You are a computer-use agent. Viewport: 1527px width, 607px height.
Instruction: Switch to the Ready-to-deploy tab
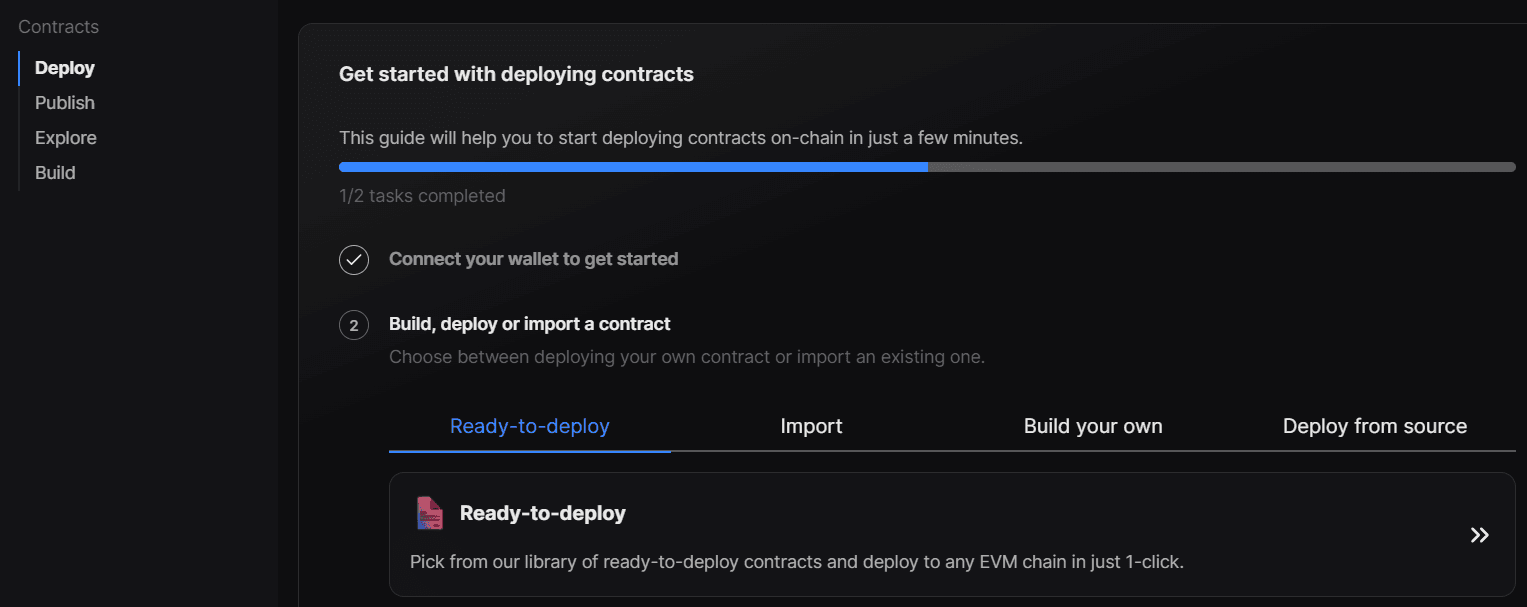coord(530,426)
